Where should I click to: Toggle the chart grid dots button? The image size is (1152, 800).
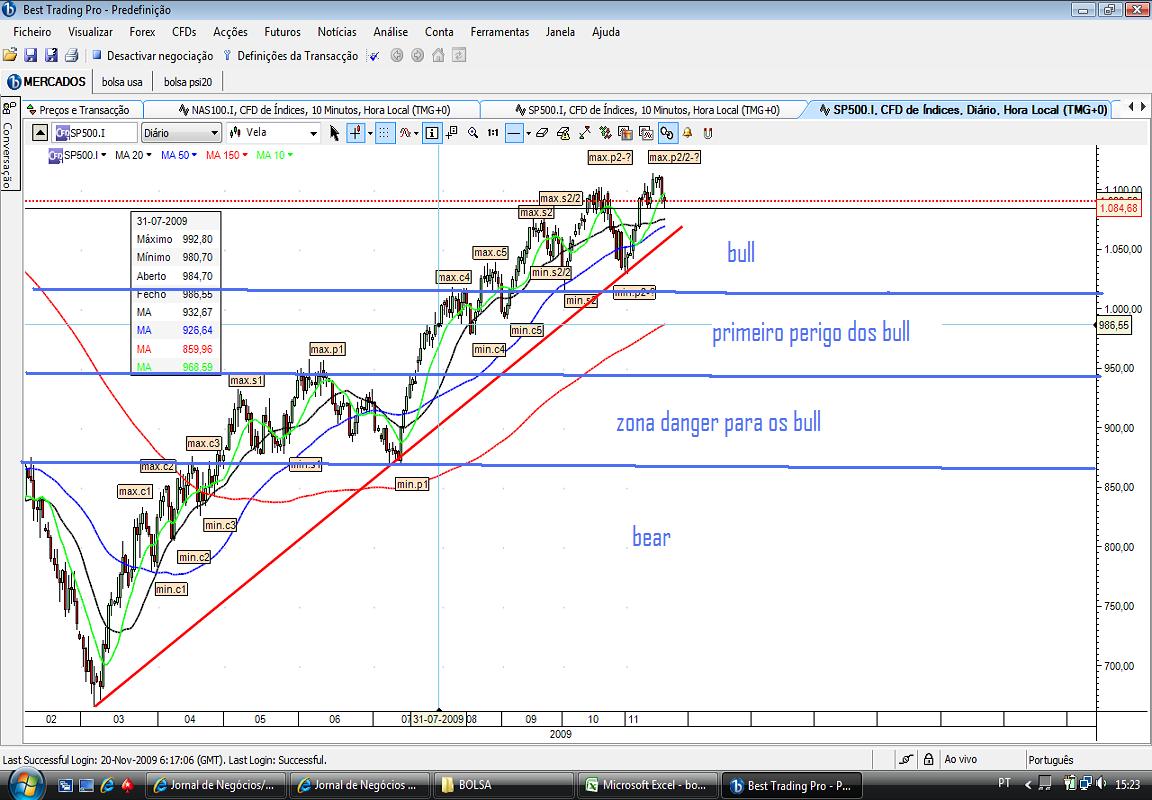pyautogui.click(x=385, y=133)
